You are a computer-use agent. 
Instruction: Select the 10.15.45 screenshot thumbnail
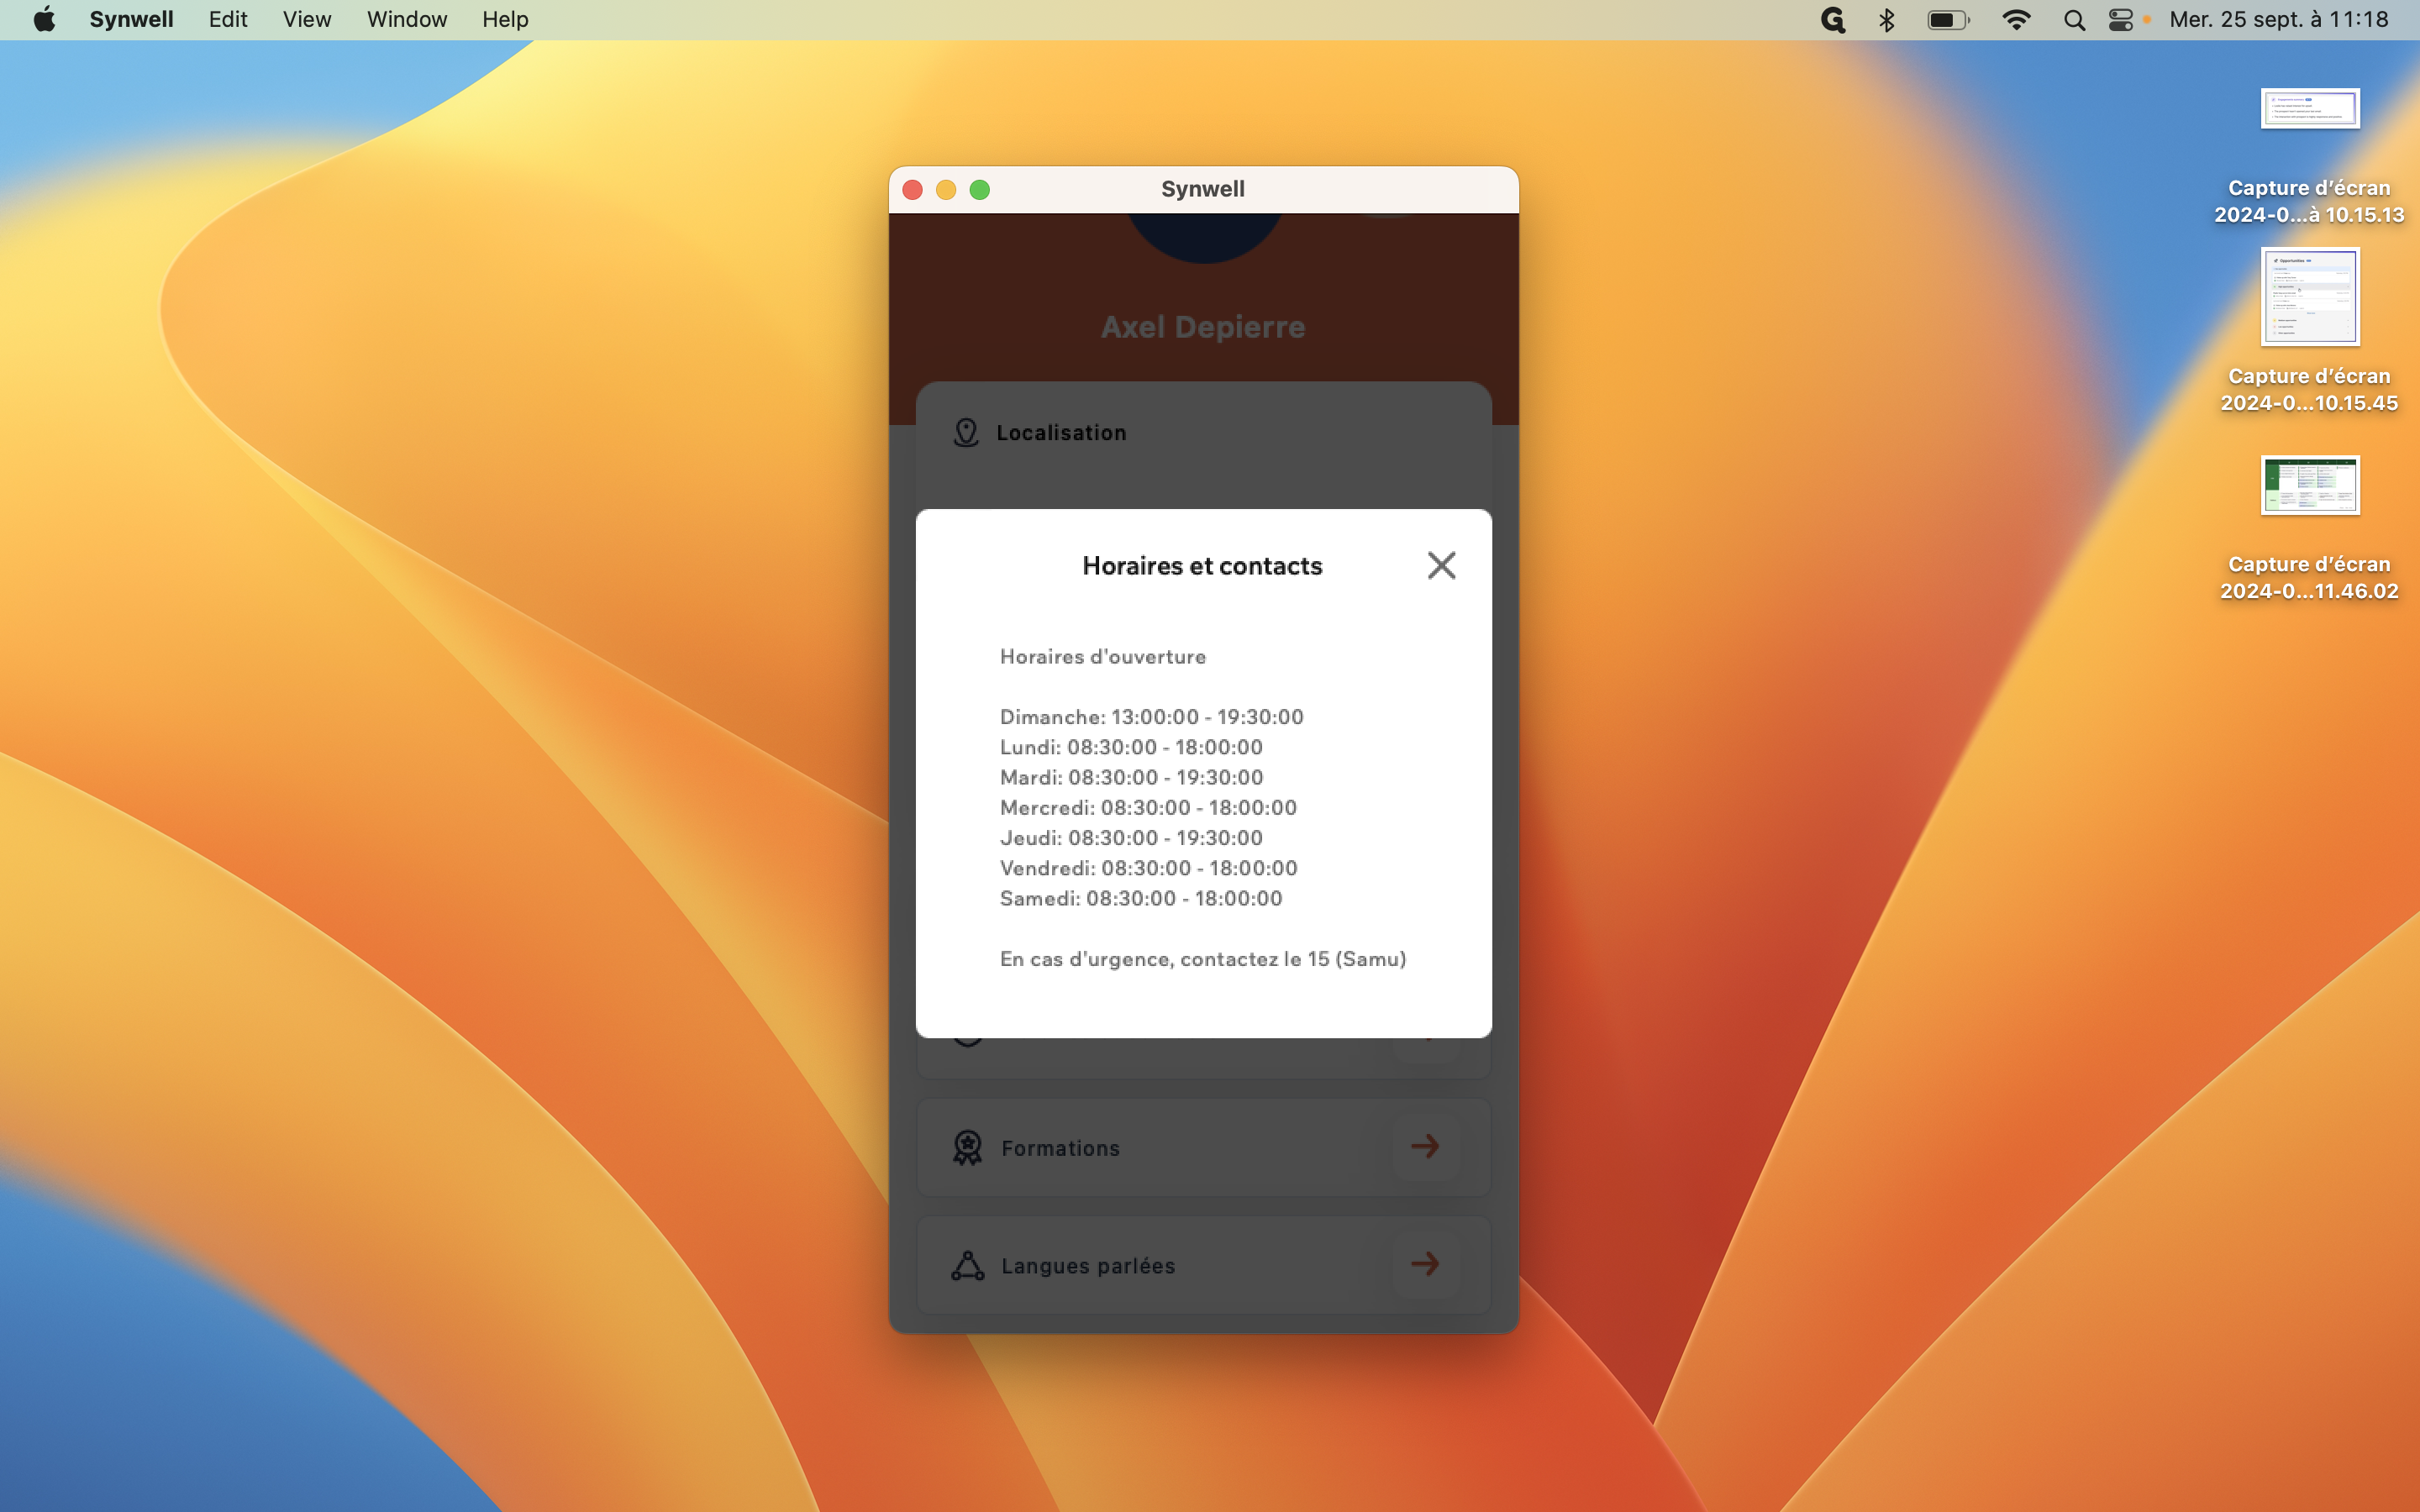[x=2310, y=297]
